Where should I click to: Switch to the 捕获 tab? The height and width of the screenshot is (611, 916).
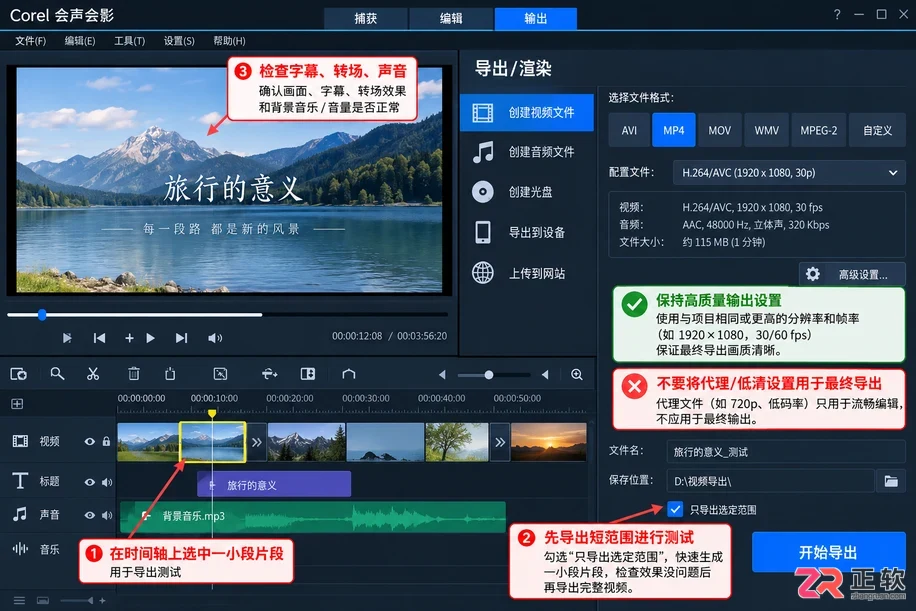(x=366, y=19)
